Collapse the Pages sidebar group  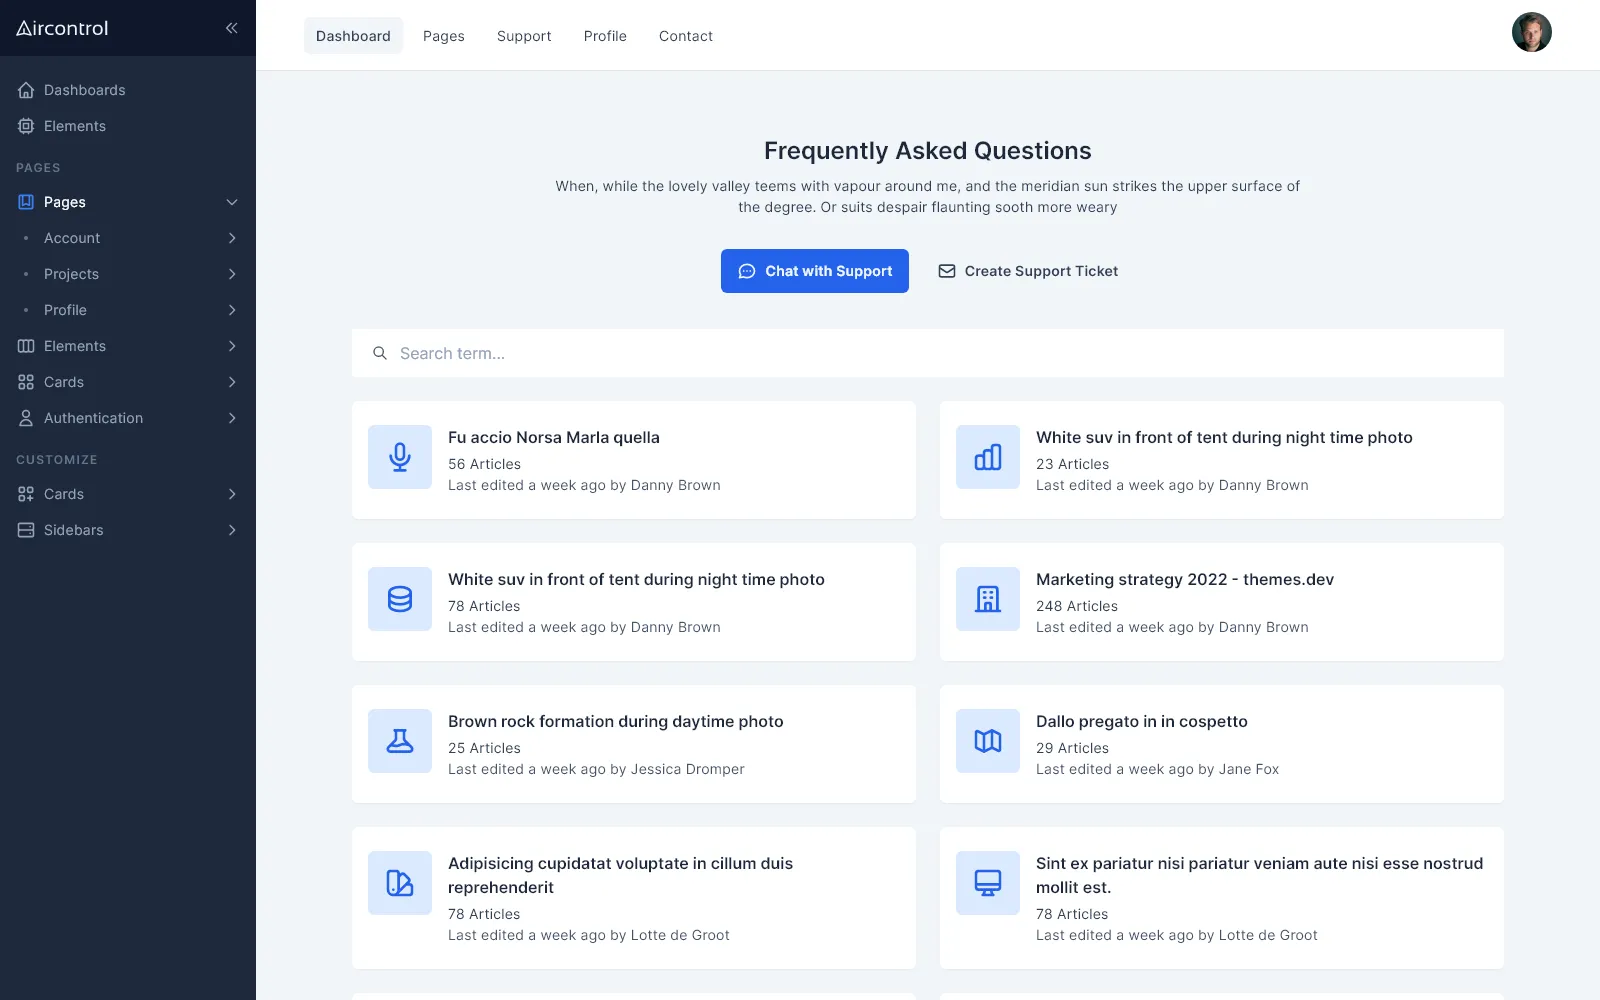tap(232, 202)
